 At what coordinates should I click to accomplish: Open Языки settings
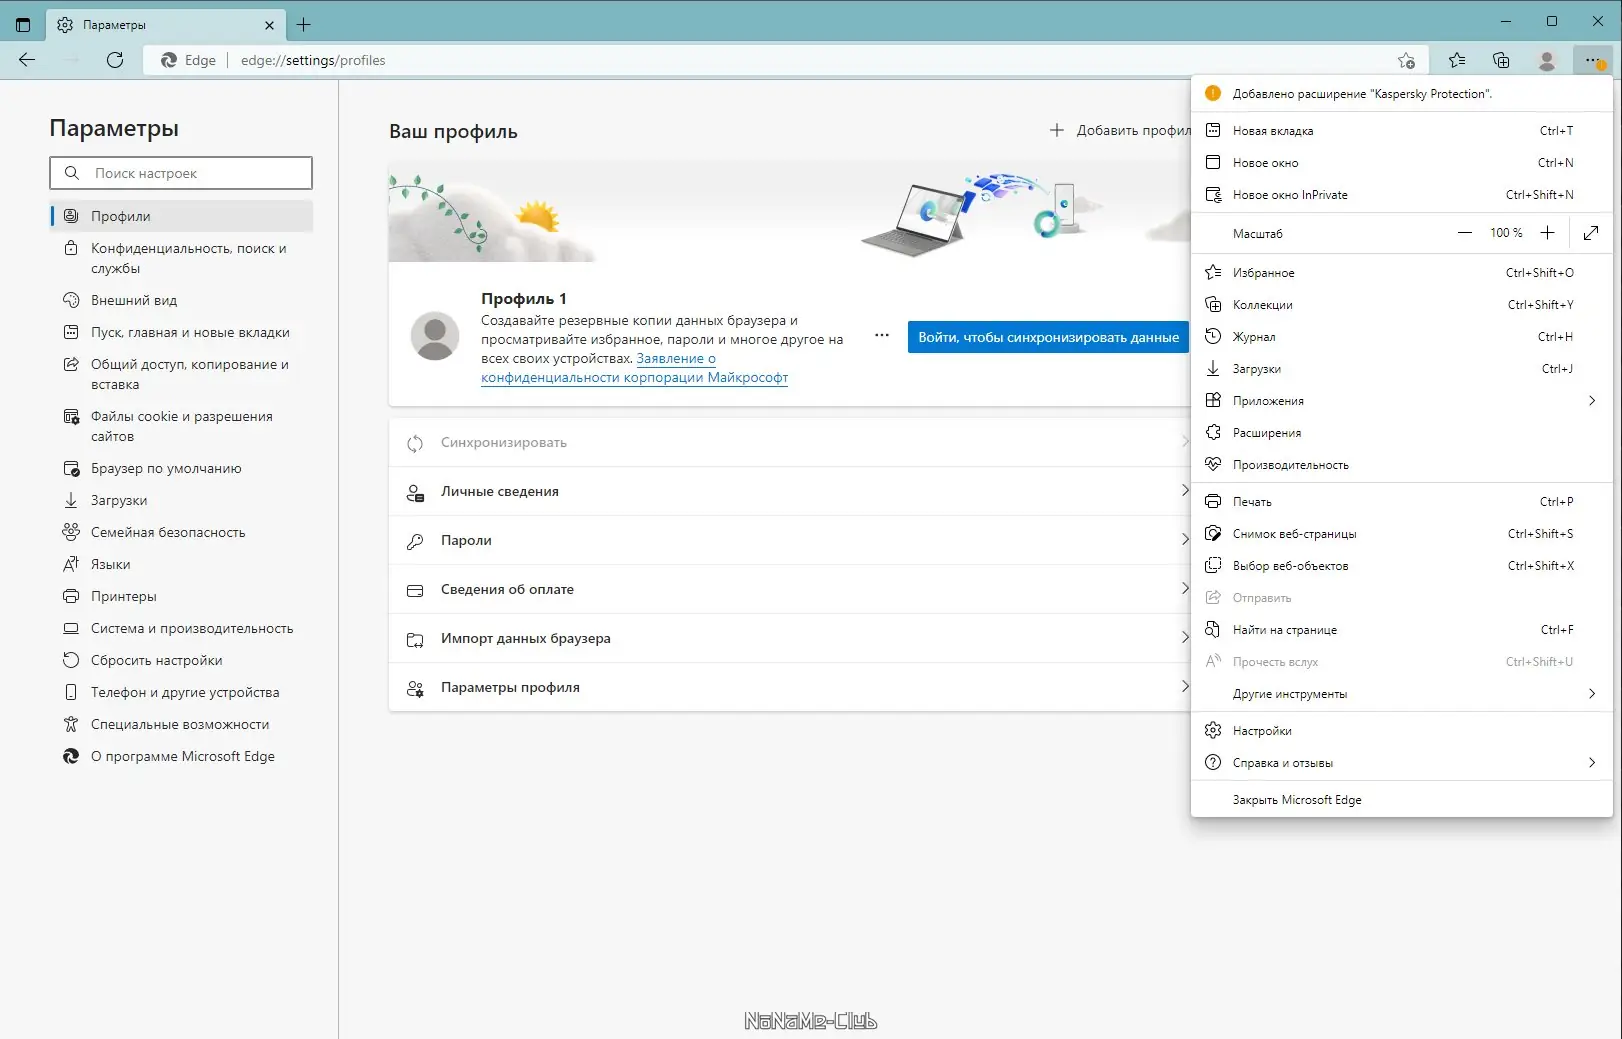point(182,564)
